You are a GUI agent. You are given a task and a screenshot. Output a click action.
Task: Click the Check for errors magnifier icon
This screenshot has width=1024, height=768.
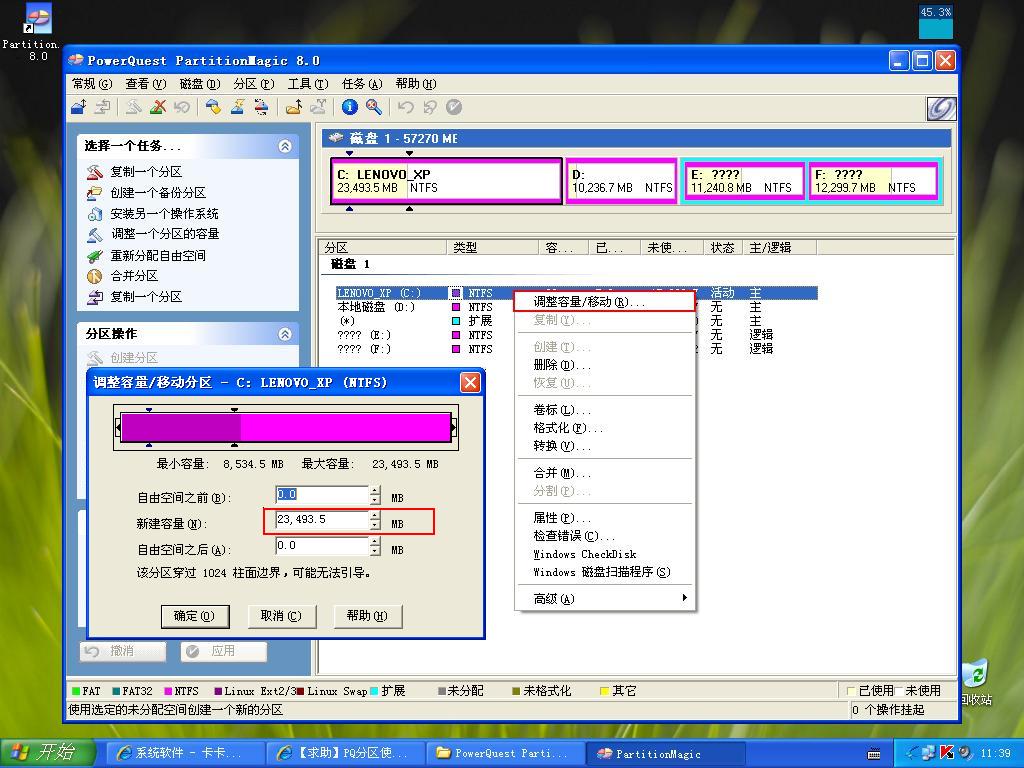(x=374, y=107)
